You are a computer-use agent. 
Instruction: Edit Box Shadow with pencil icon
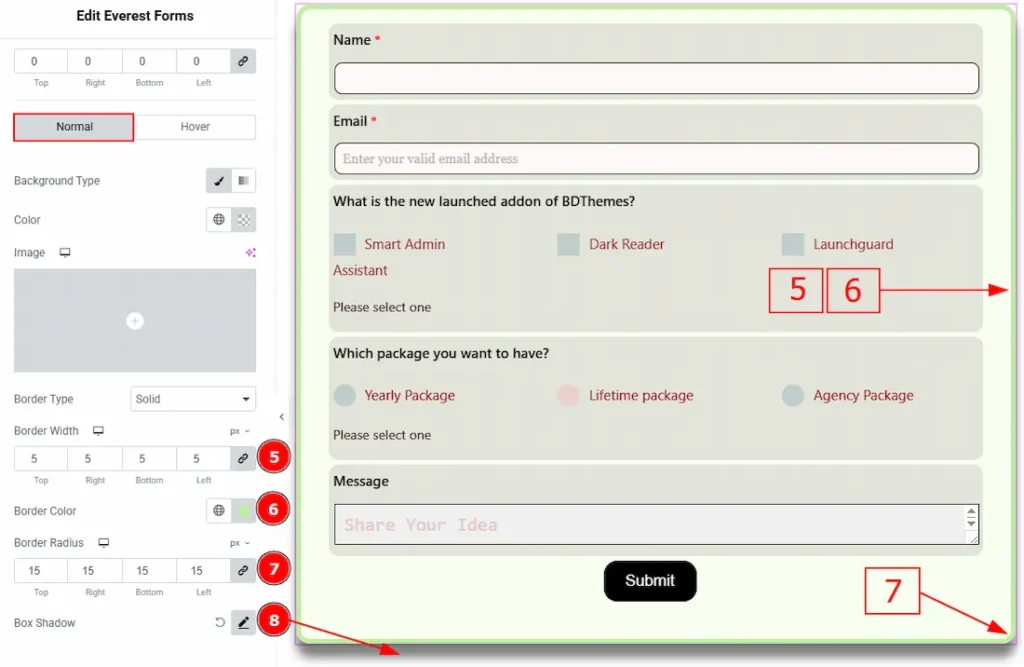click(243, 623)
